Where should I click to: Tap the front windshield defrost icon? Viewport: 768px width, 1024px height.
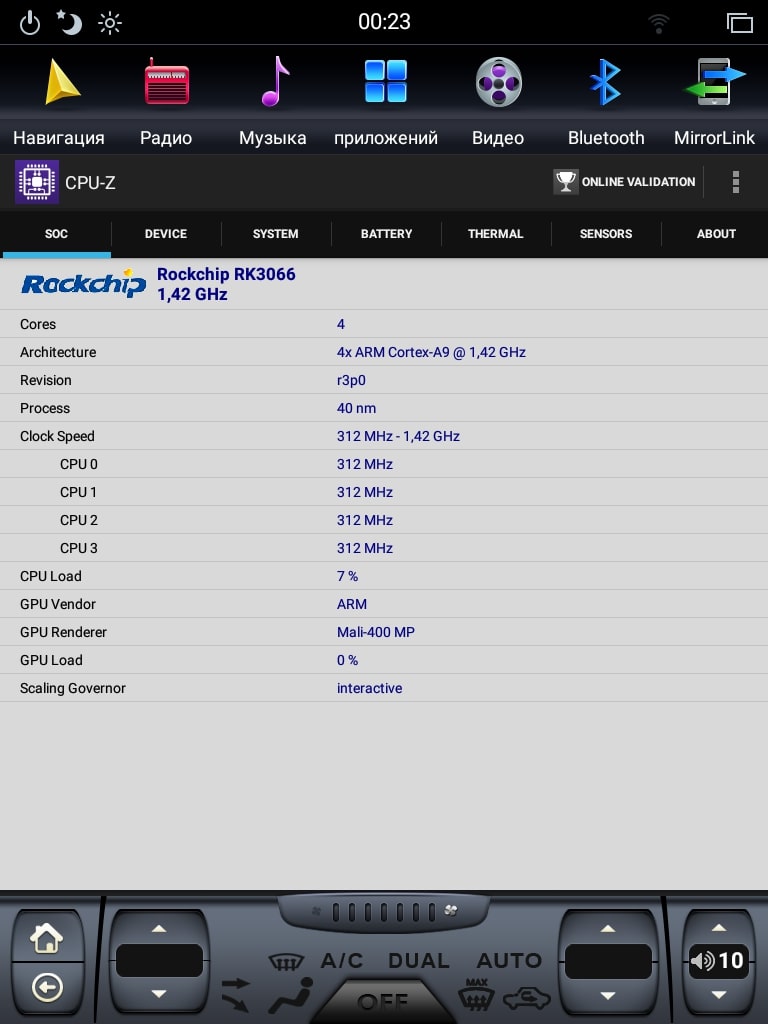click(x=286, y=961)
